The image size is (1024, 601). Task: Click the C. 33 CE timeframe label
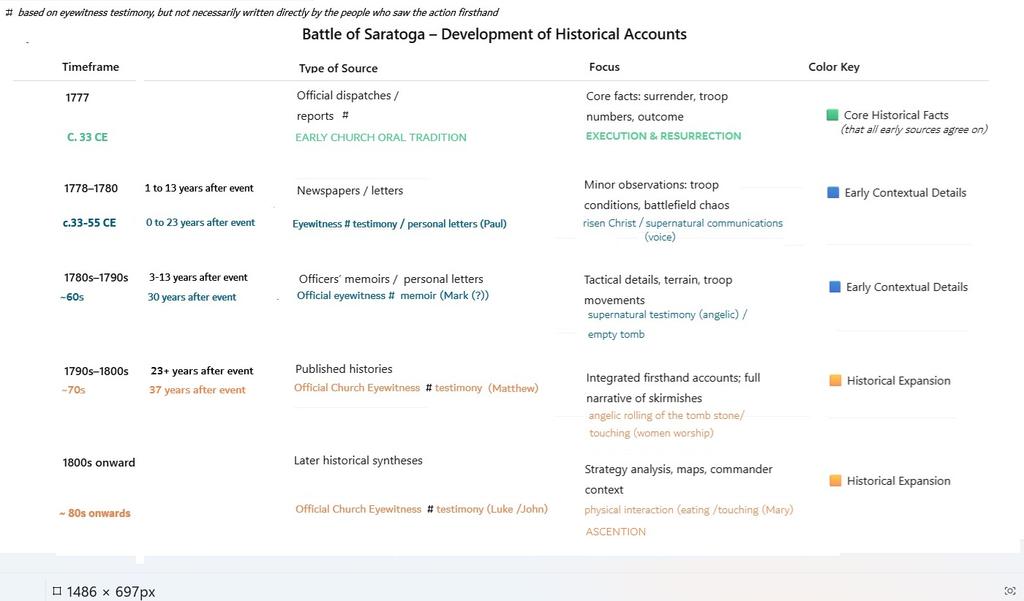pos(88,137)
